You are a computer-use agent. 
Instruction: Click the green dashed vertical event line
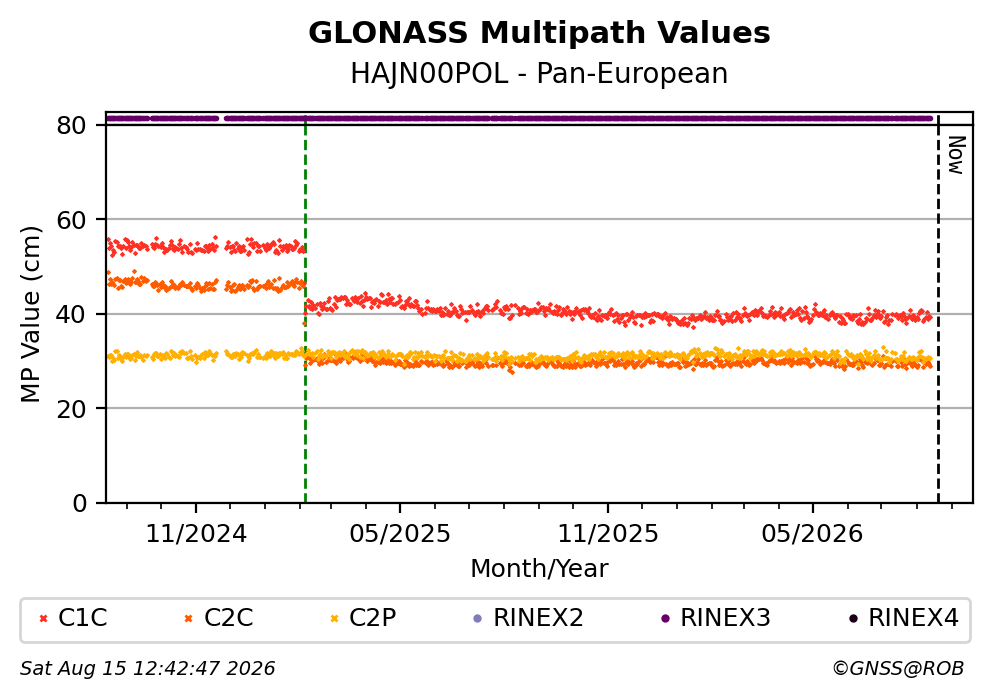306,310
